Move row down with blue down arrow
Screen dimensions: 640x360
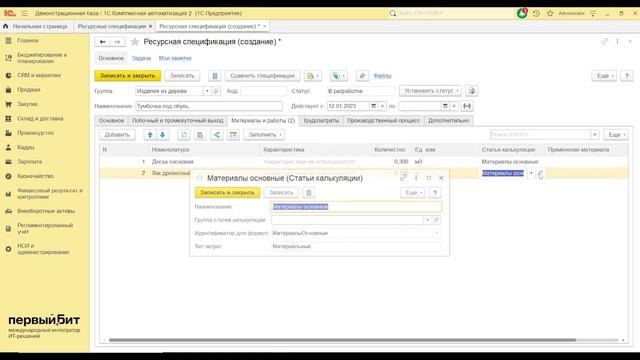162,135
